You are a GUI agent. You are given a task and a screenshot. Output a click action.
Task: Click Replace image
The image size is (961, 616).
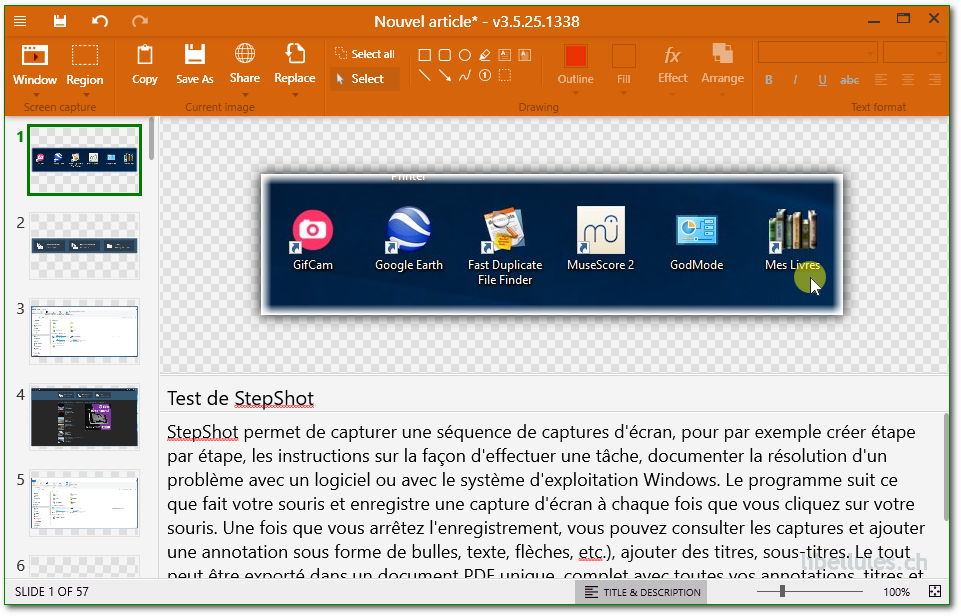pos(295,64)
